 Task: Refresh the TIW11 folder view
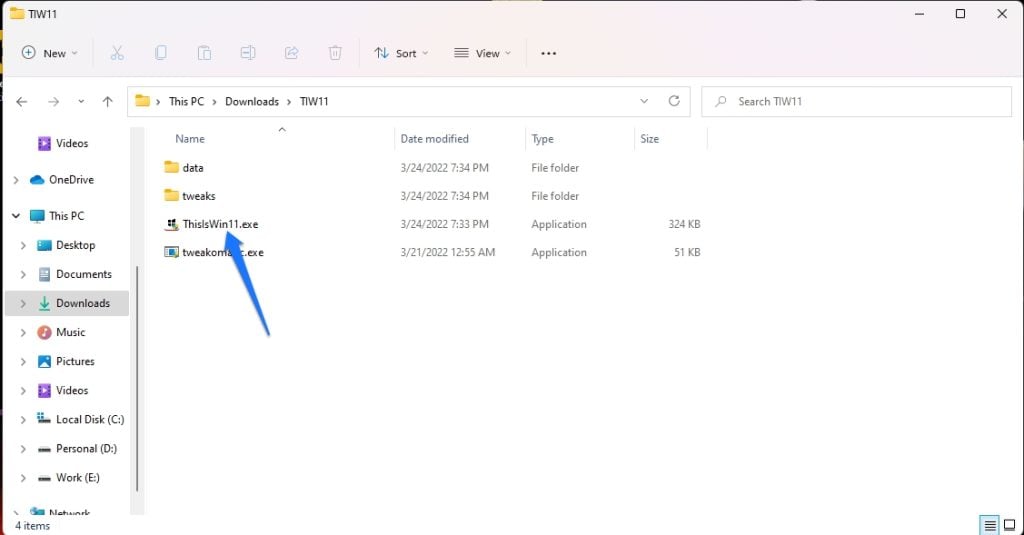[674, 101]
